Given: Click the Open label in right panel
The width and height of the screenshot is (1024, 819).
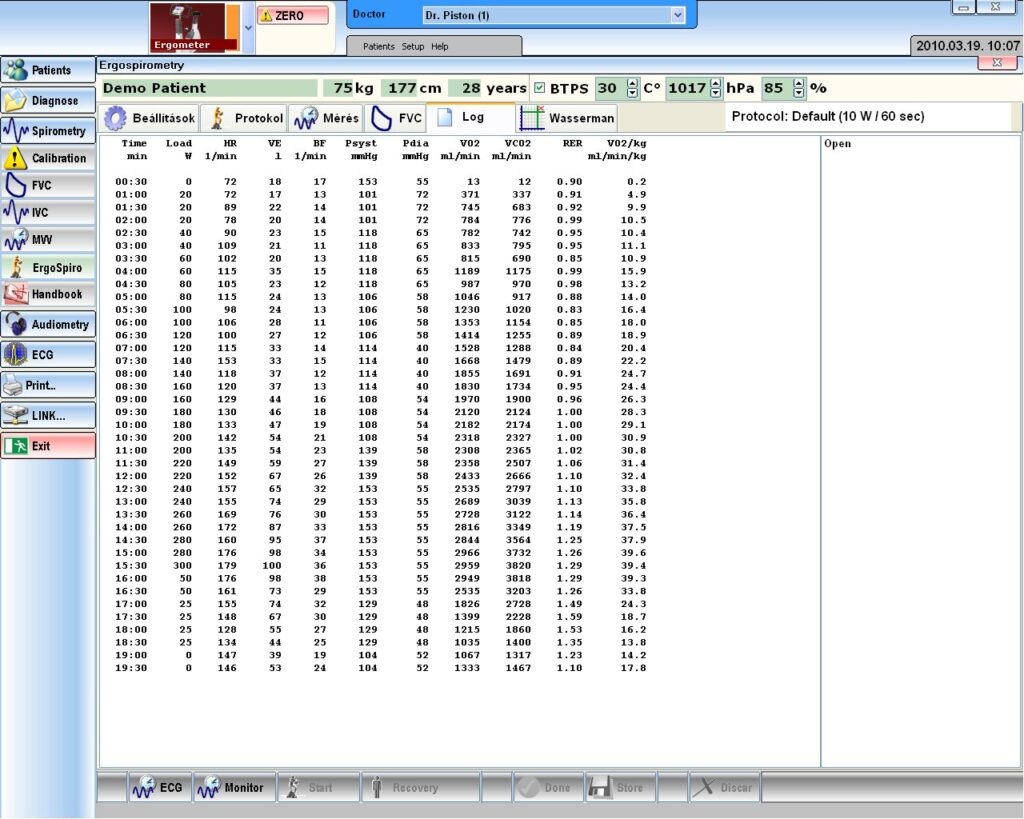Looking at the screenshot, I should (x=837, y=144).
